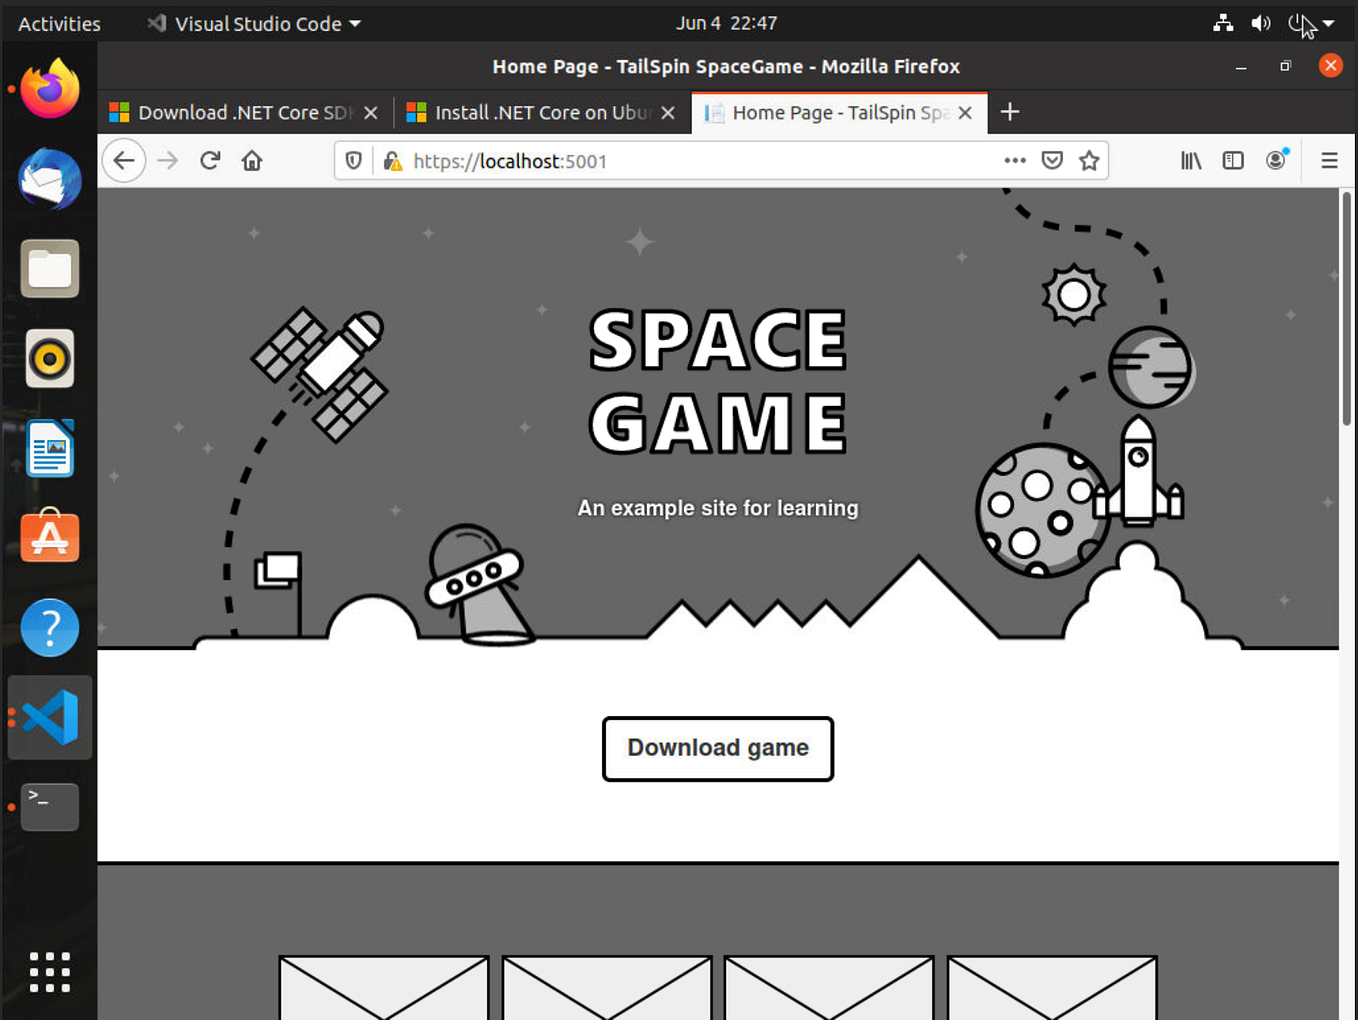Toggle the sidebar view
Image resolution: width=1358 pixels, height=1020 pixels.
click(x=1233, y=161)
